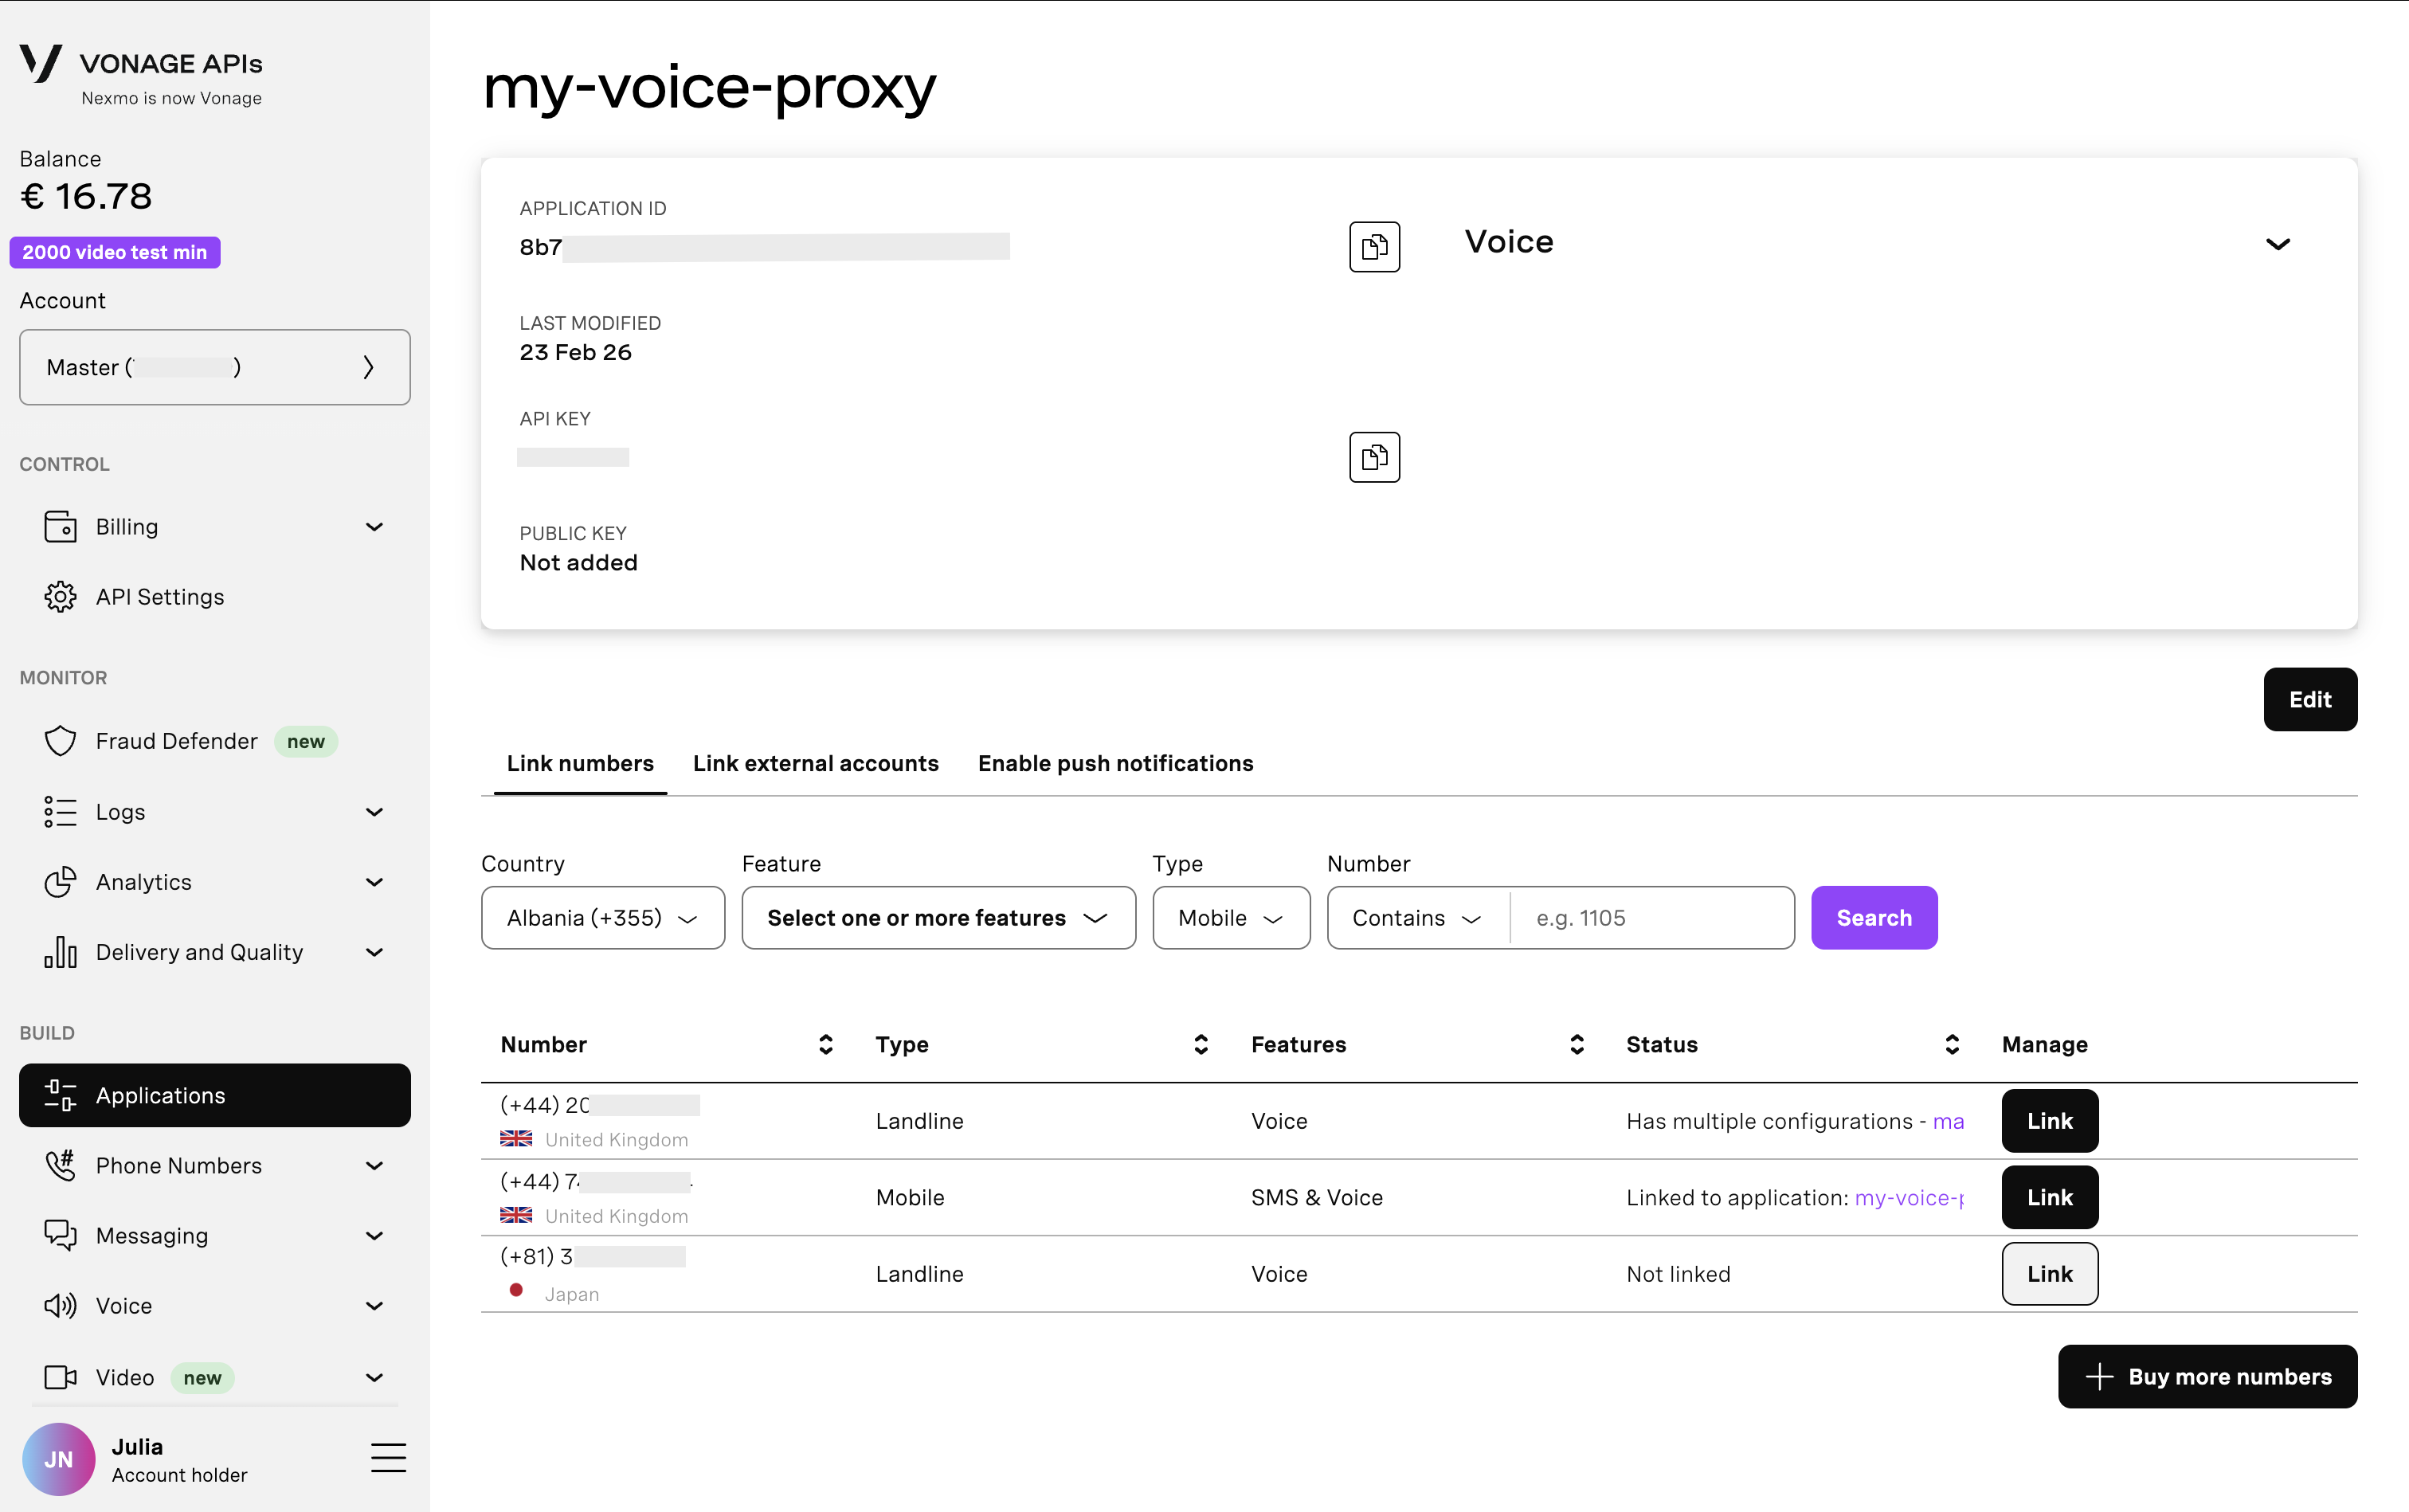
Task: Select the Fraud Defender shield icon
Action: tap(60, 740)
